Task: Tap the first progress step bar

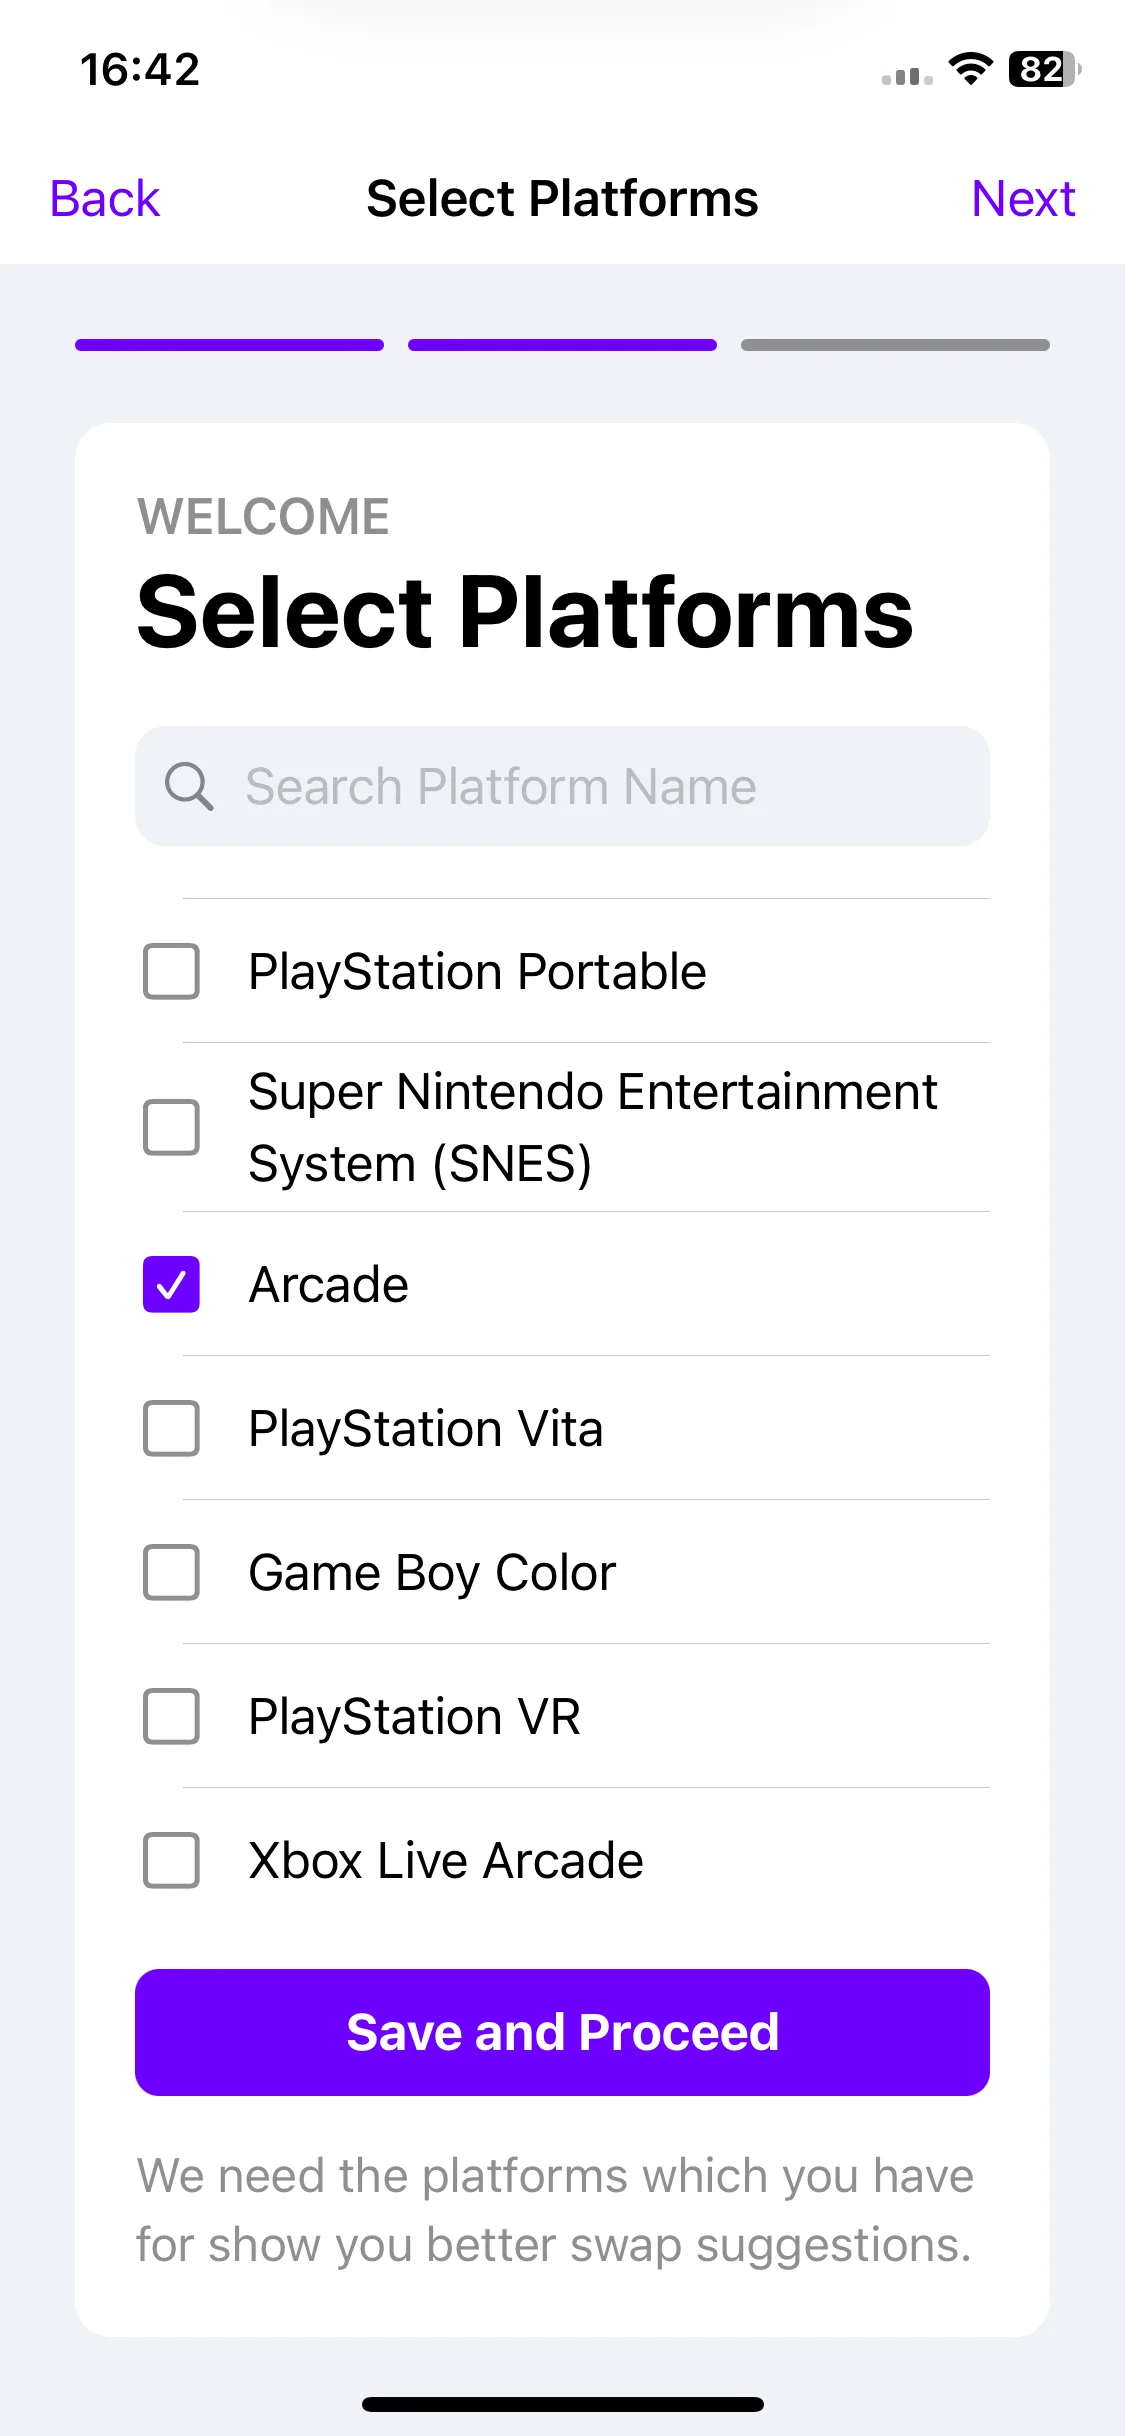Action: (229, 345)
